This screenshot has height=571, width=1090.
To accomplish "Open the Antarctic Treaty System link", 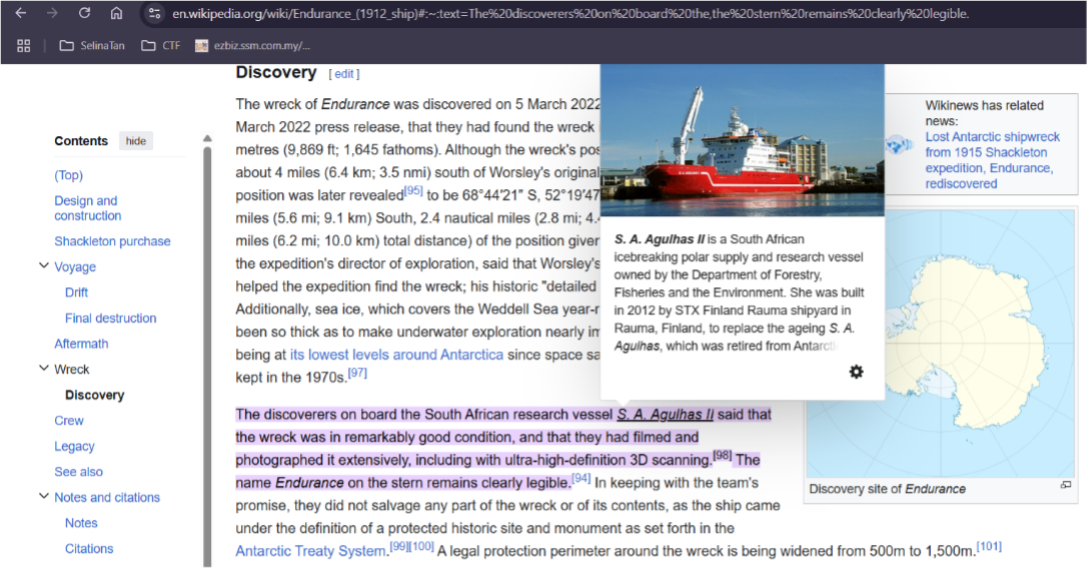I will point(311,552).
